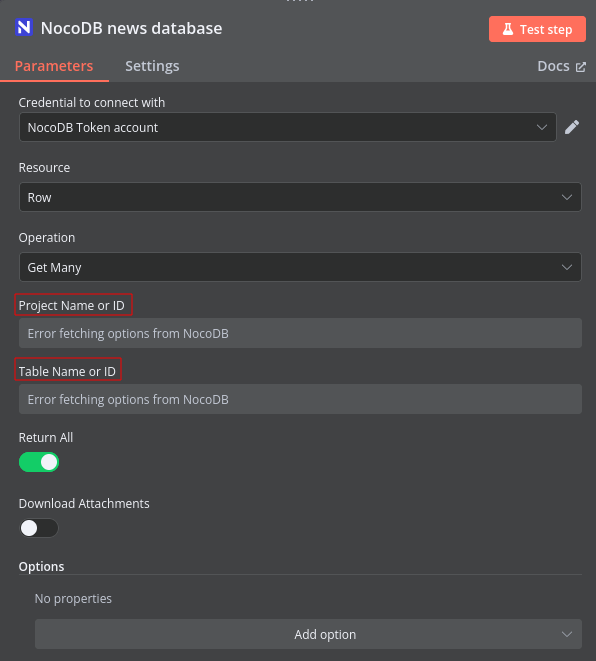Click the pencil icon to edit credential

(572, 127)
